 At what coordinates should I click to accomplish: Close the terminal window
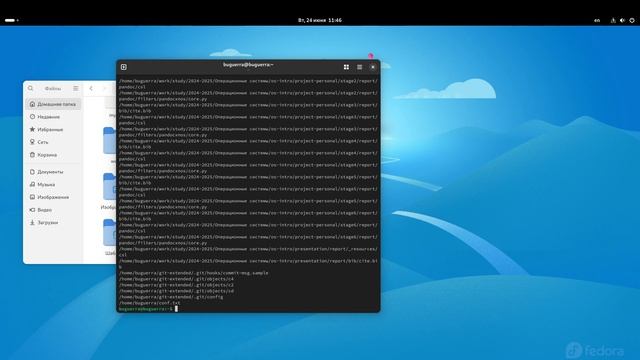373,67
